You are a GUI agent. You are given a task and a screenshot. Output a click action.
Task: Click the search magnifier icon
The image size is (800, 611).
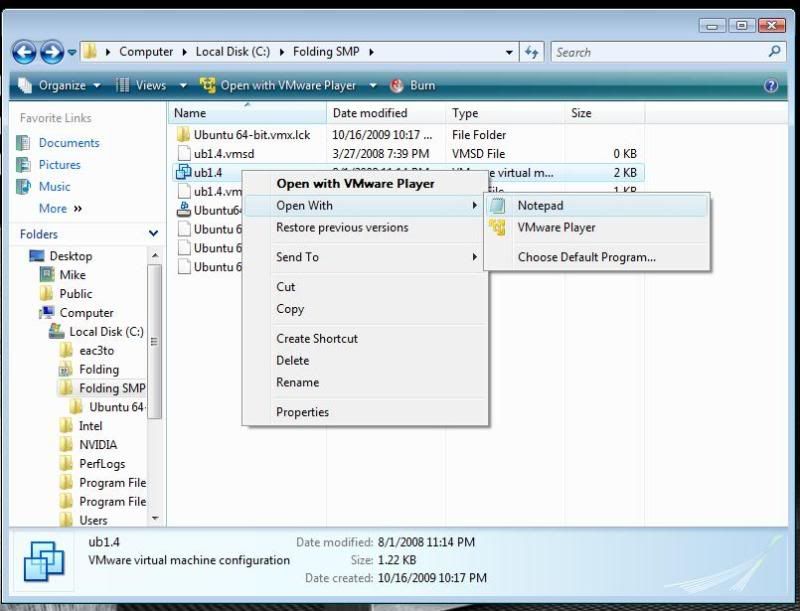tap(775, 52)
